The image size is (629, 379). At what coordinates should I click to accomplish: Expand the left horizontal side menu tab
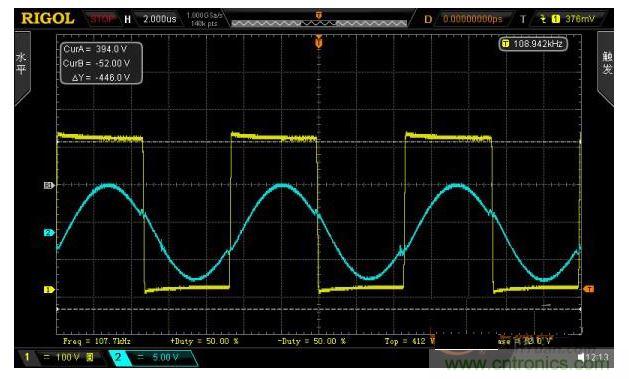pos(22,68)
